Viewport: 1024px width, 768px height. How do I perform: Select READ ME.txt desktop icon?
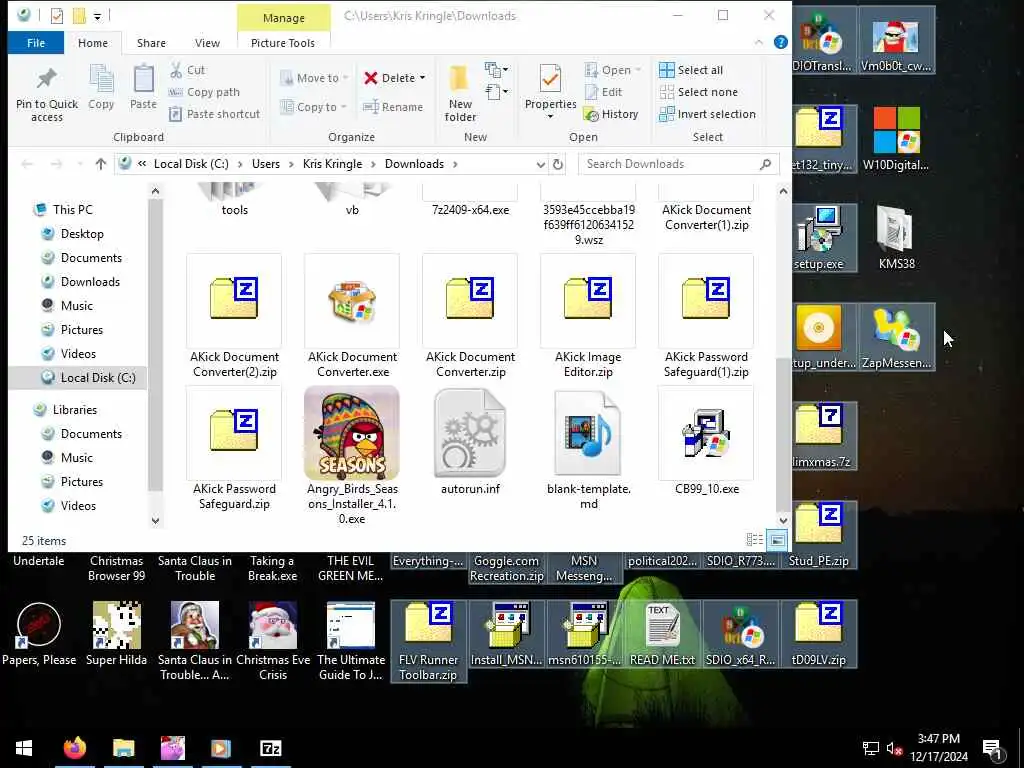(x=662, y=634)
